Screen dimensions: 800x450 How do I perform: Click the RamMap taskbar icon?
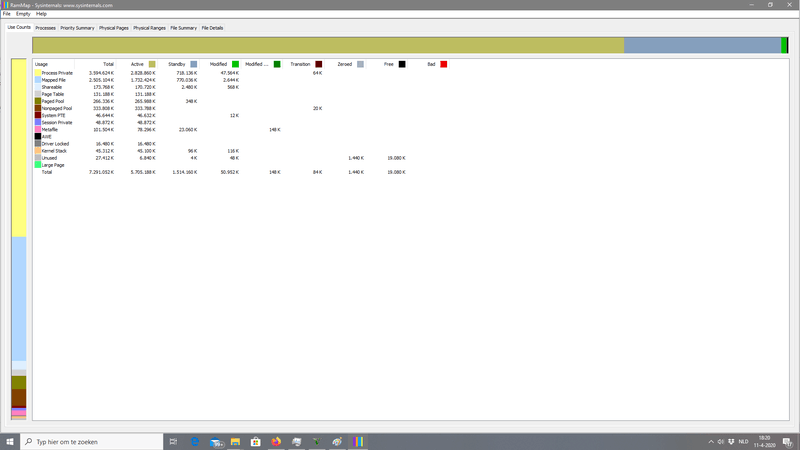358,442
